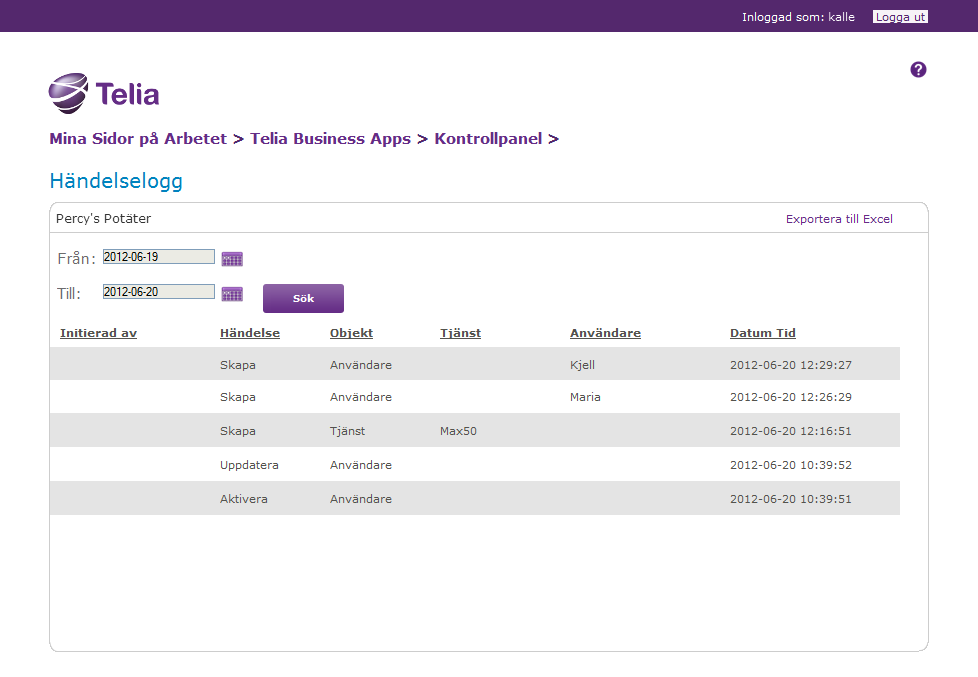Select timestamp 2012-06-20 10:39:52

(x=791, y=465)
